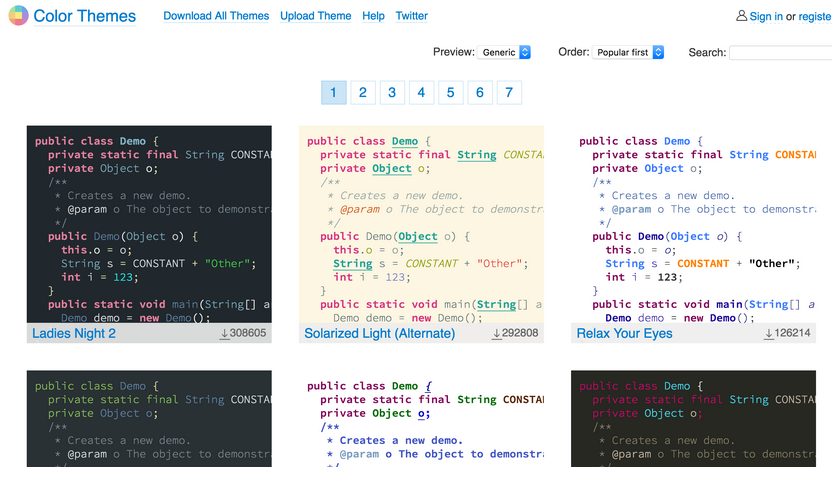The height and width of the screenshot is (480, 832).
Task: Click download arrow icon for Relax Your Eyes
Action: pyautogui.click(x=769, y=334)
